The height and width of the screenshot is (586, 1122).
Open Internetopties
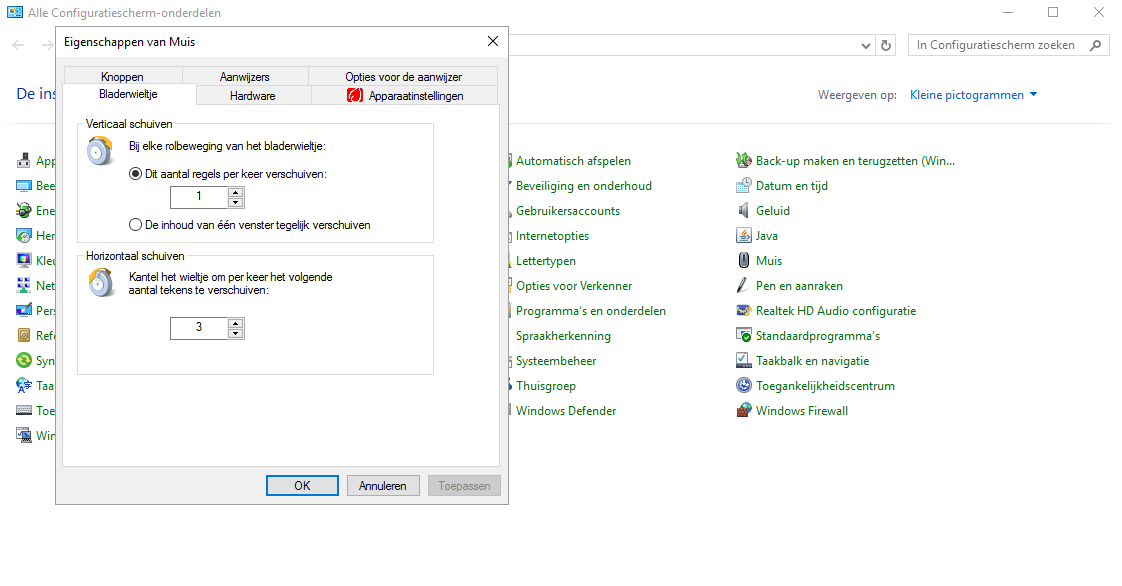(x=552, y=236)
